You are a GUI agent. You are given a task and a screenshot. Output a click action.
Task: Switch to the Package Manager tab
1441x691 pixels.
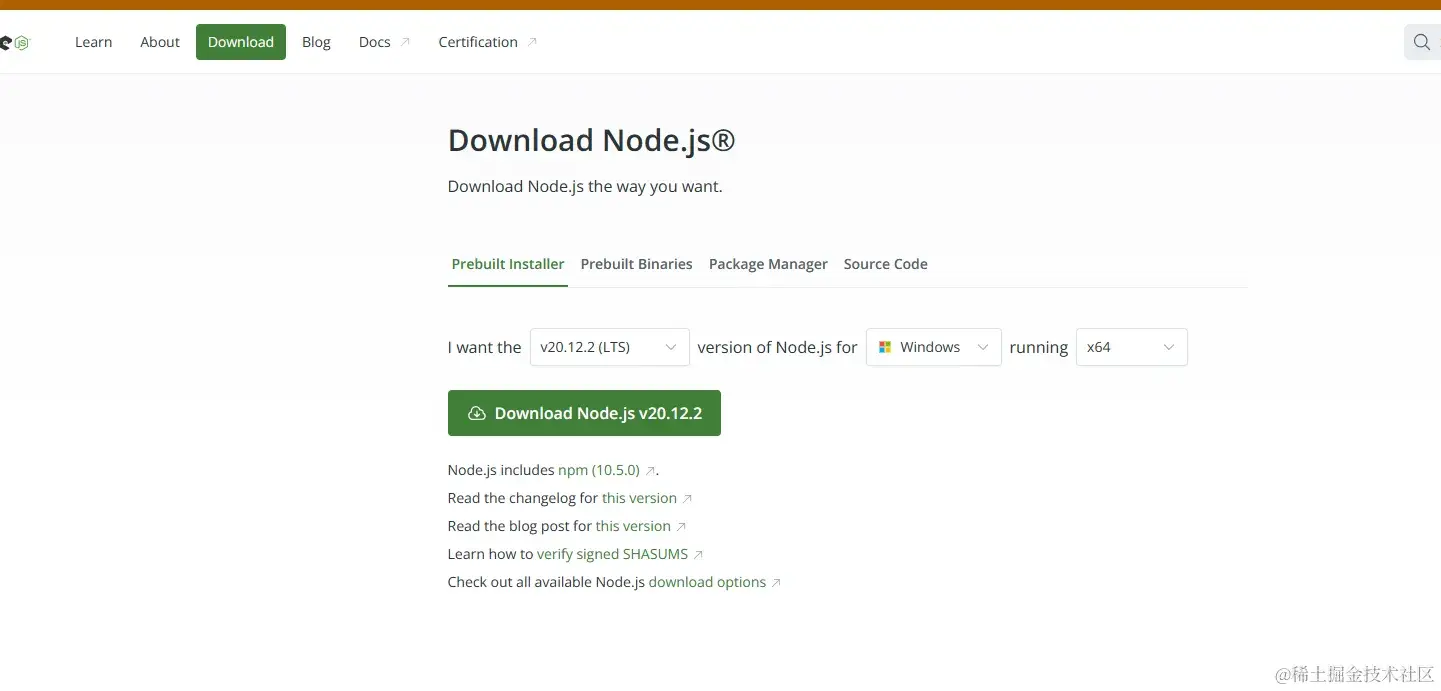(x=768, y=264)
